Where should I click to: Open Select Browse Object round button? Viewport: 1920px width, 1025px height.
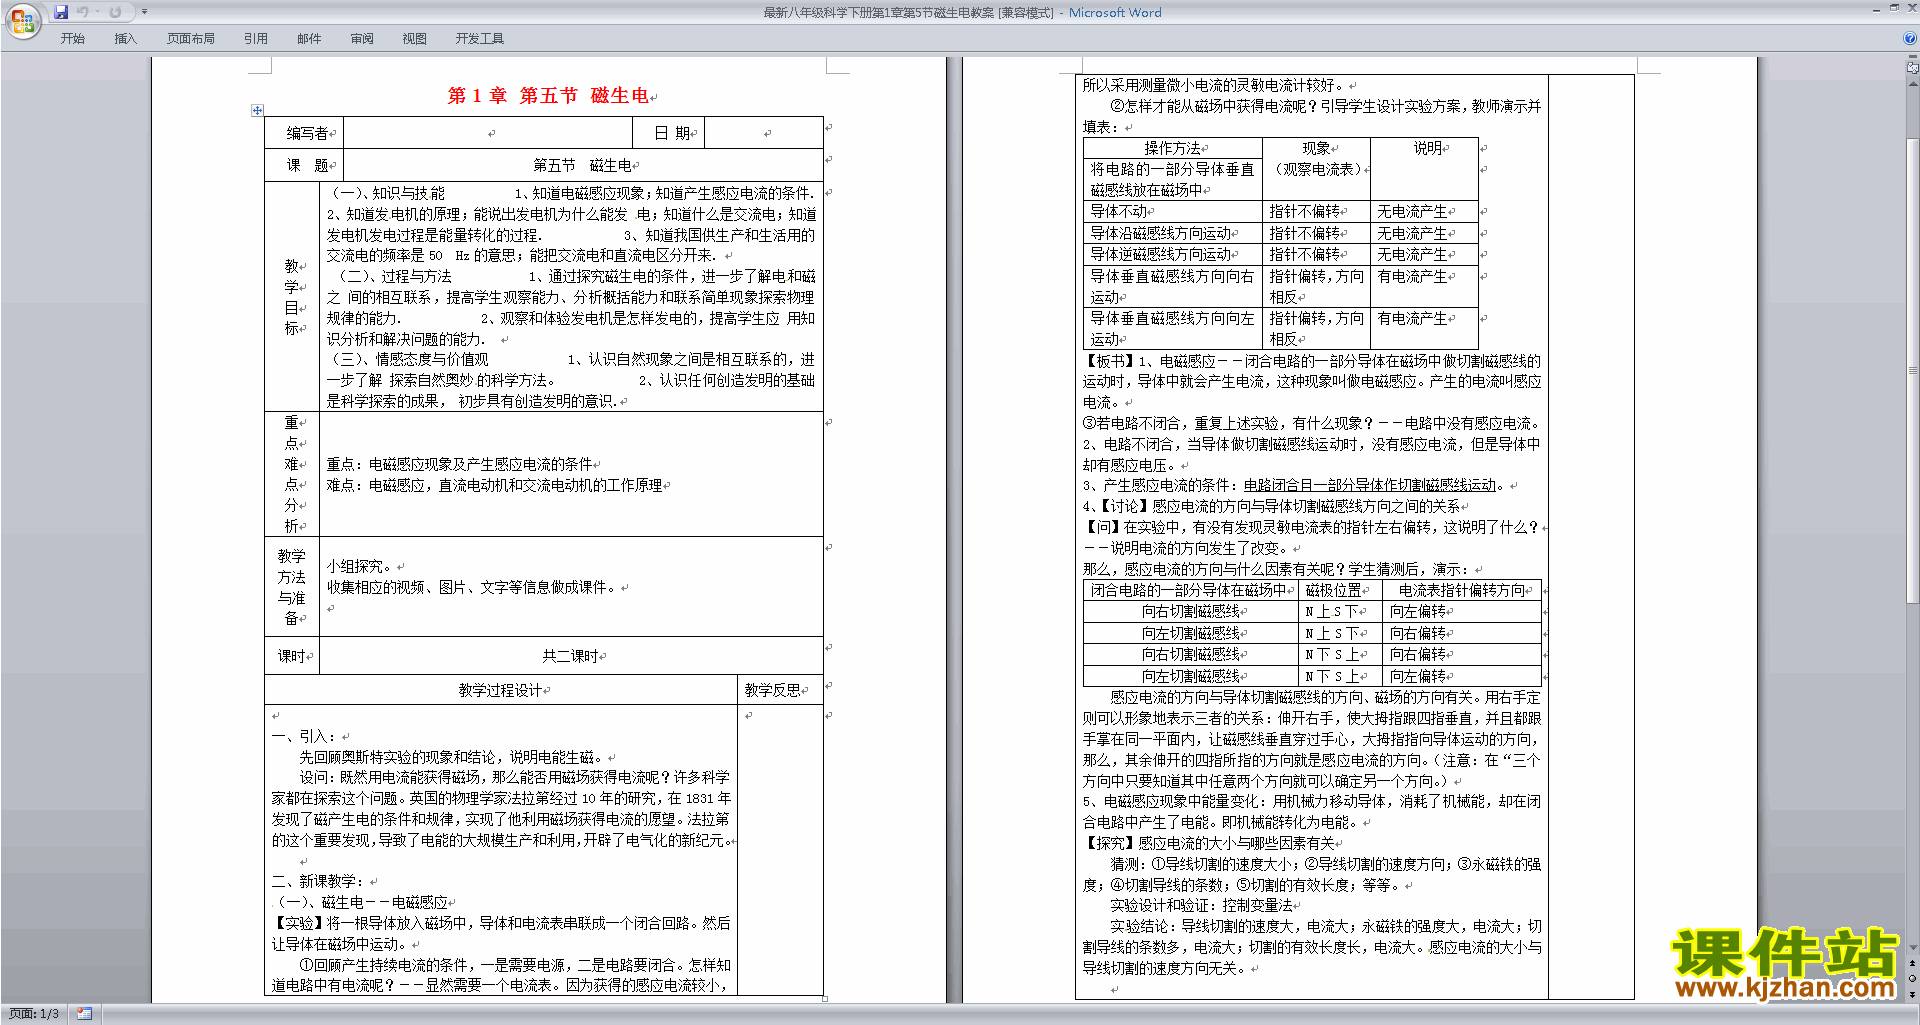pos(1913,978)
